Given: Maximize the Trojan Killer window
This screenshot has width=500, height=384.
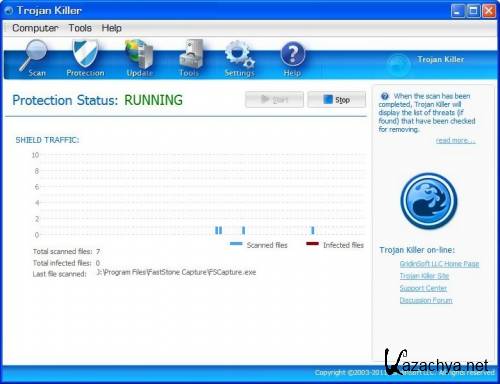Looking at the screenshot, I should 473,11.
